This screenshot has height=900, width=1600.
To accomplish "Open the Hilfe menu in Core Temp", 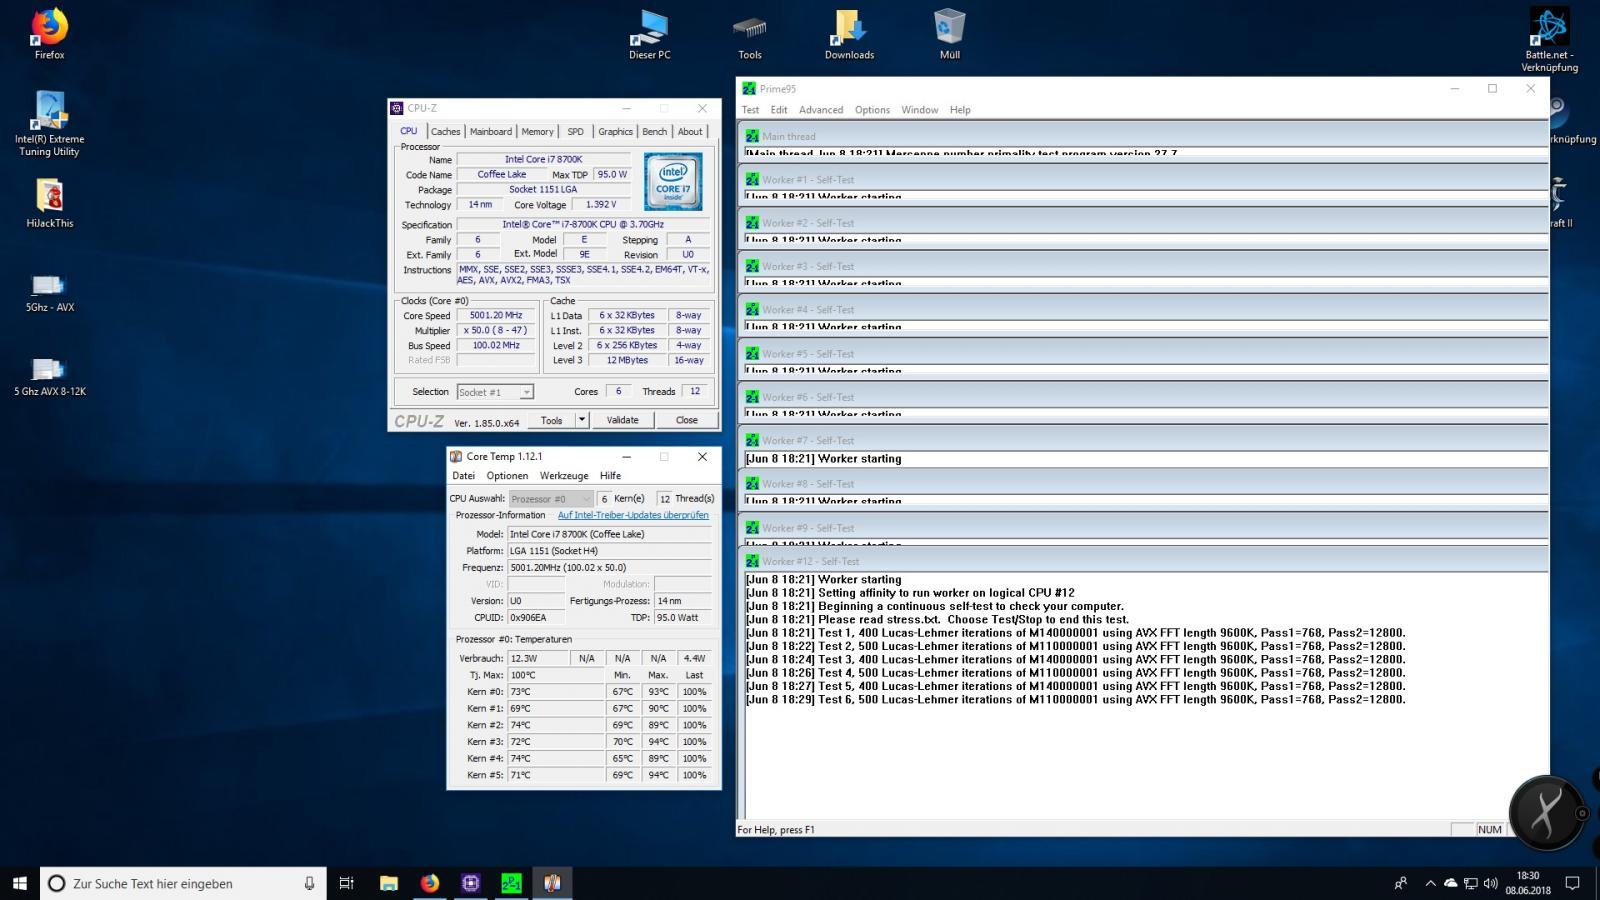I will point(610,476).
